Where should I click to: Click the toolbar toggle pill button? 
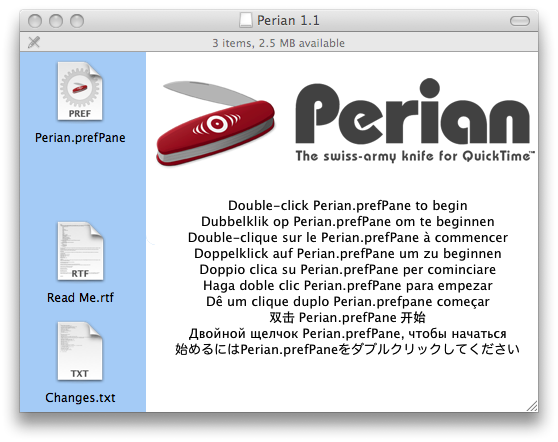[x=520, y=21]
